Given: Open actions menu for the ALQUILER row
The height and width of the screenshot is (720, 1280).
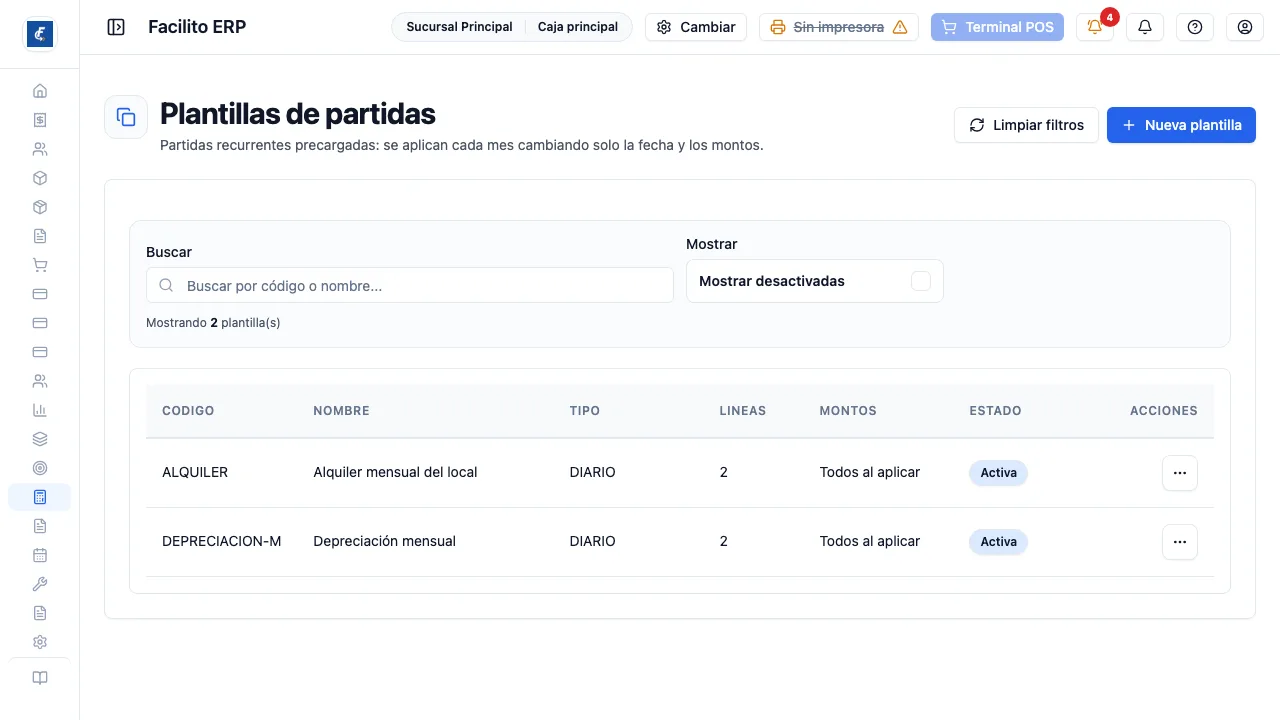Looking at the screenshot, I should (x=1180, y=473).
